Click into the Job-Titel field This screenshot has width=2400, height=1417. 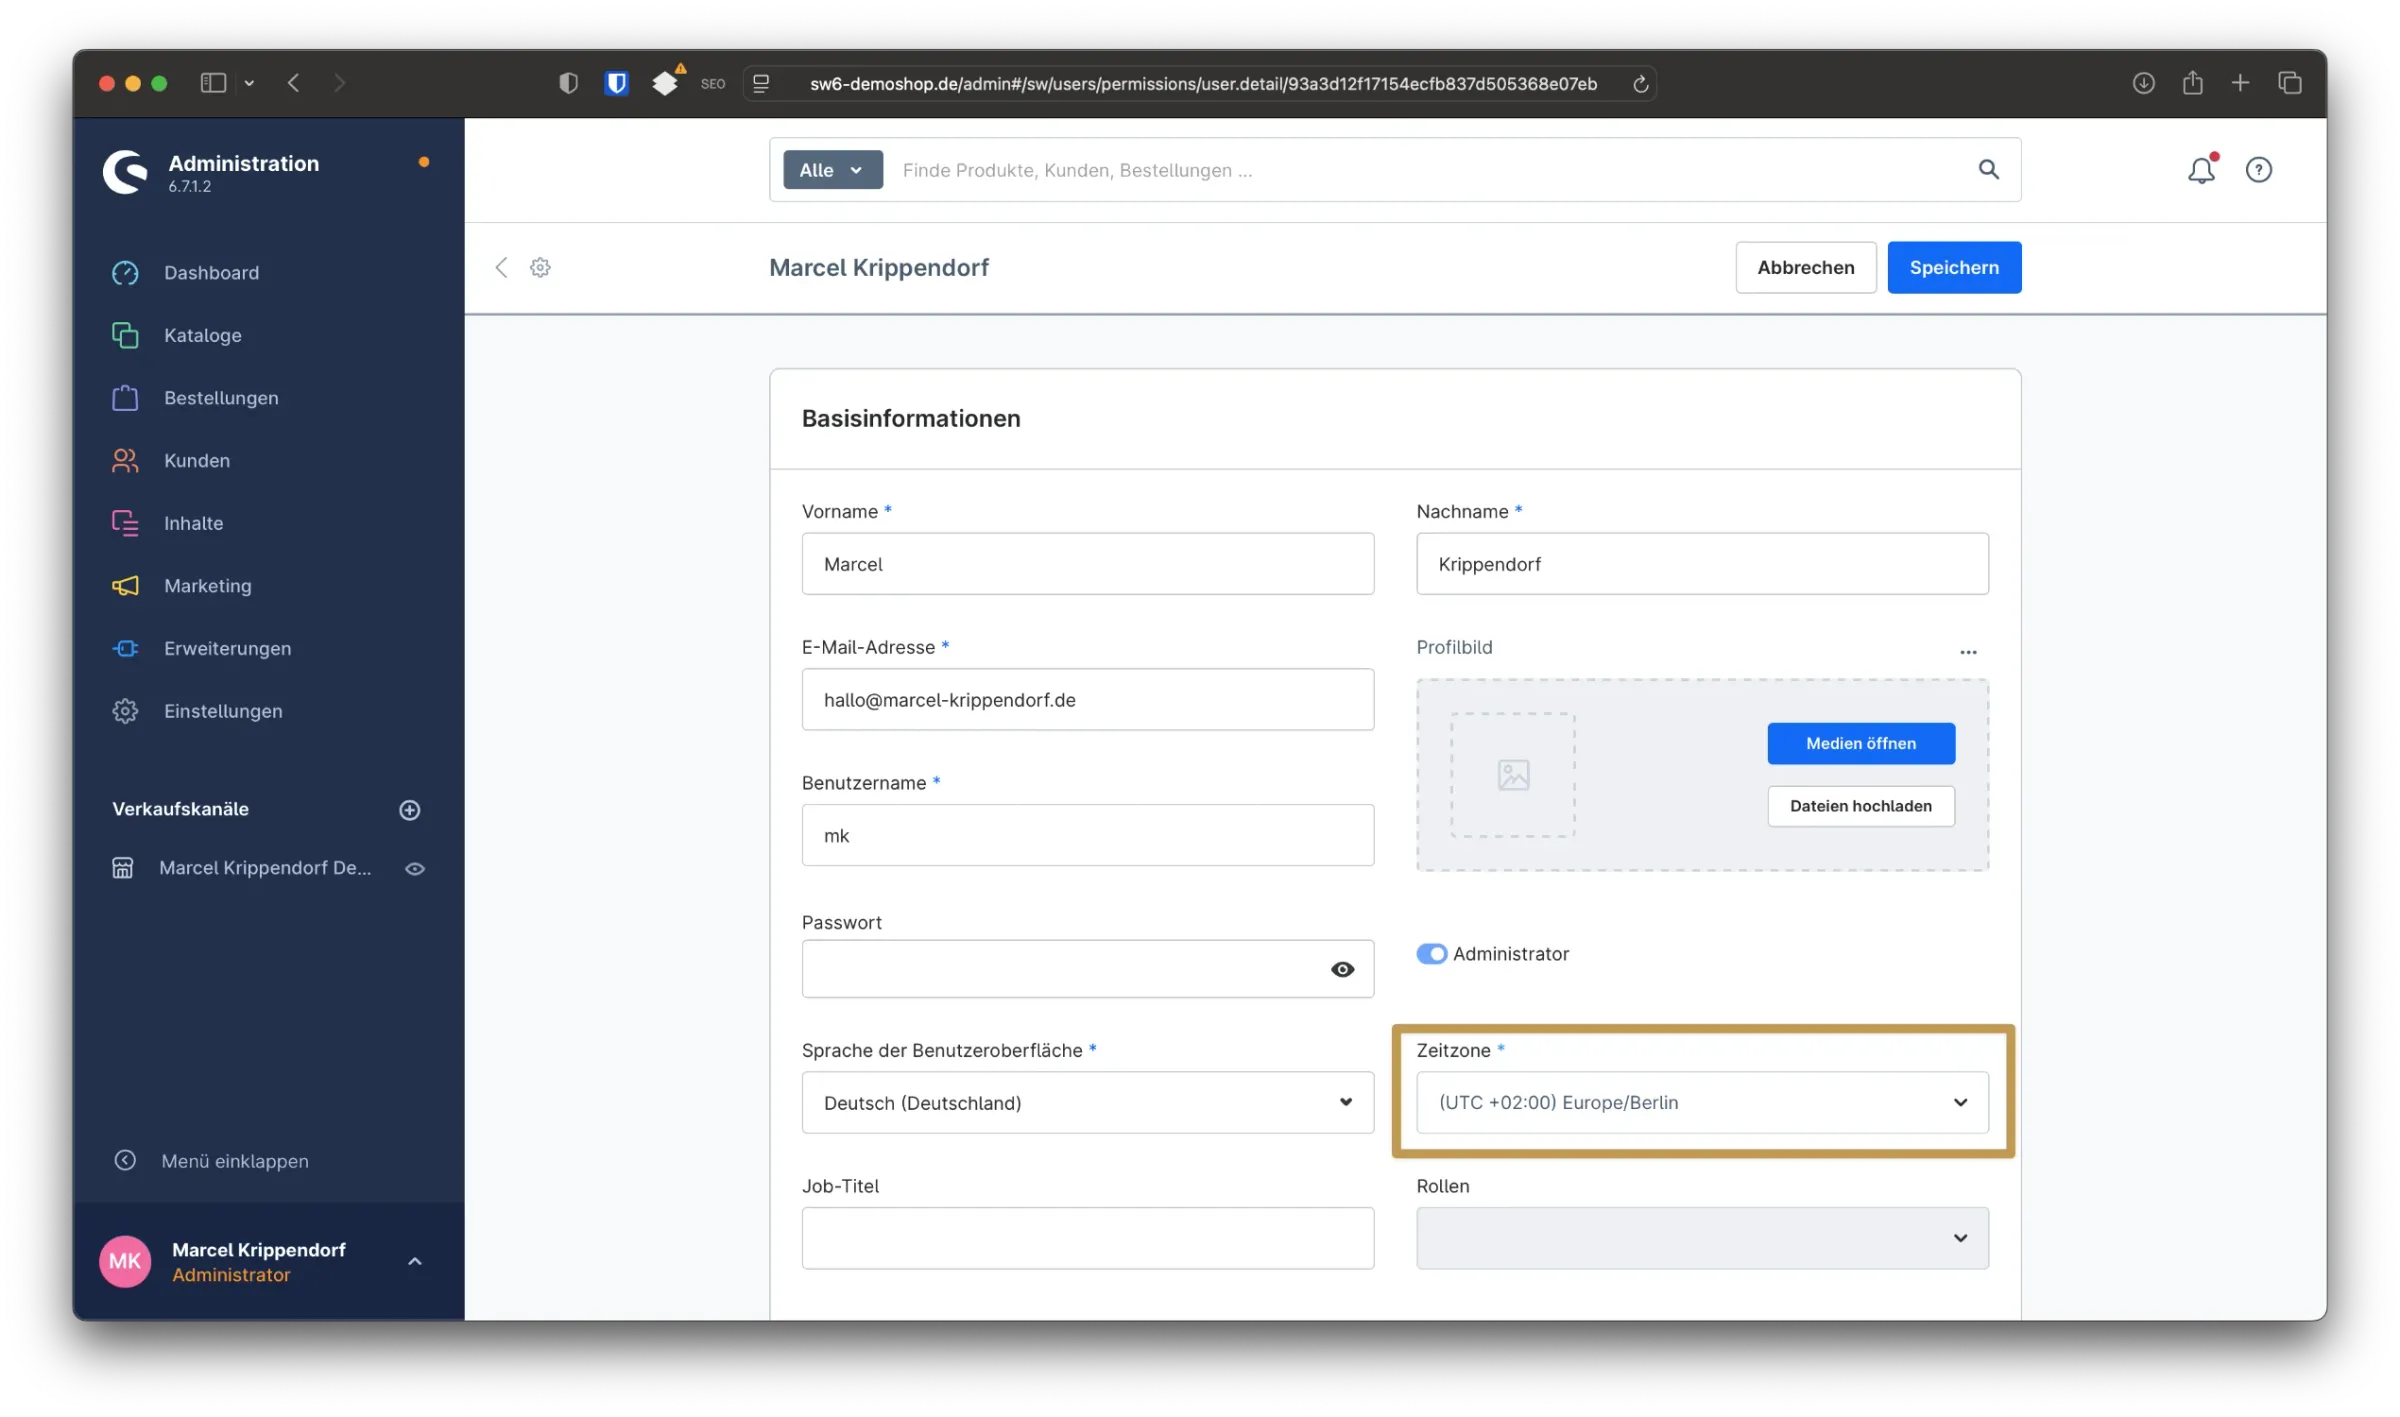tap(1087, 1238)
